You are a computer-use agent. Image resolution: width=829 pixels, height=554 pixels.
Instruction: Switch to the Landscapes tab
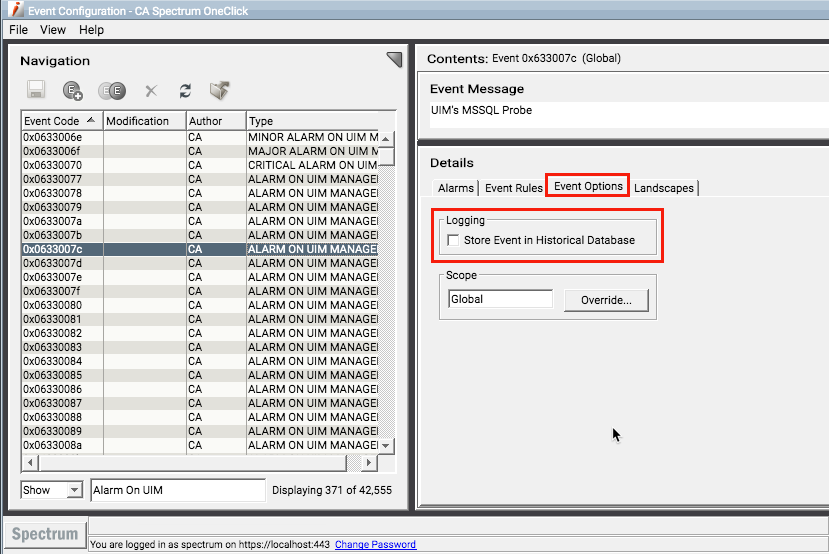tap(664, 188)
